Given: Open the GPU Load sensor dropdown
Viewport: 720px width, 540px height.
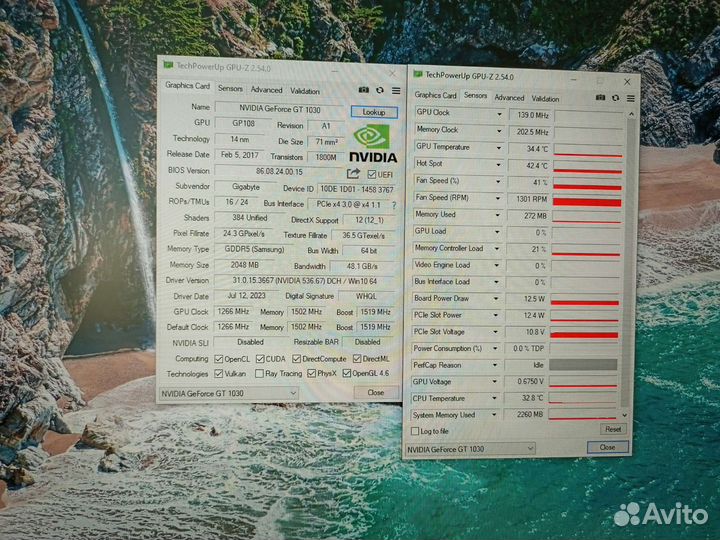Looking at the screenshot, I should (x=497, y=232).
